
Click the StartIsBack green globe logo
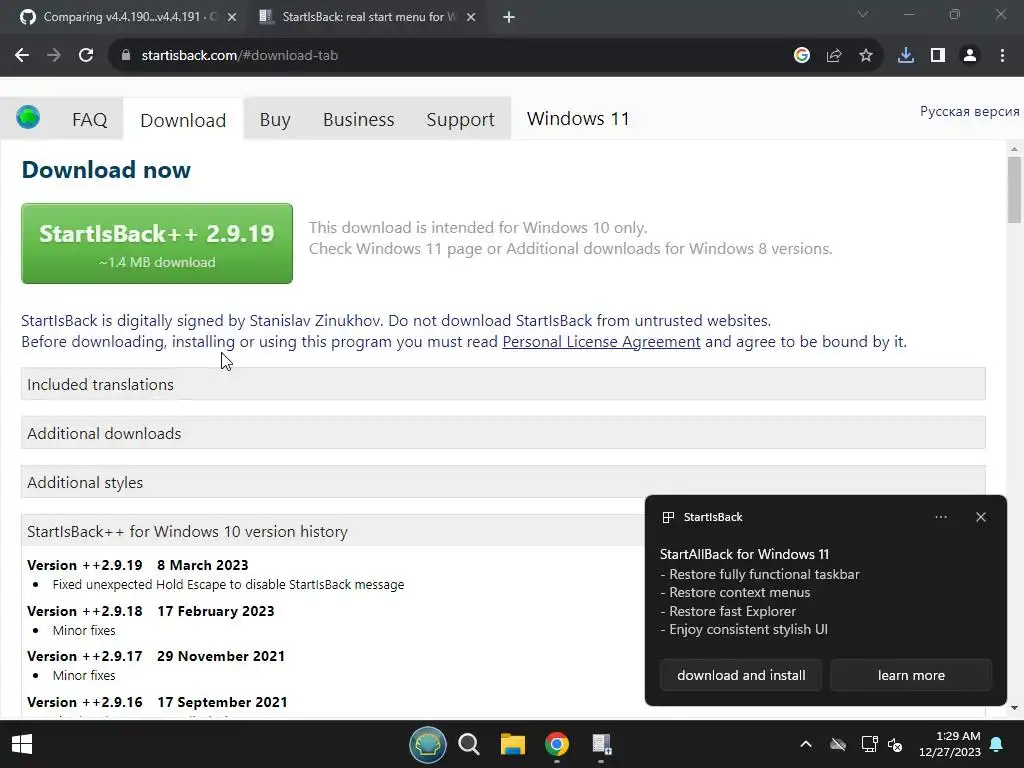point(28,118)
